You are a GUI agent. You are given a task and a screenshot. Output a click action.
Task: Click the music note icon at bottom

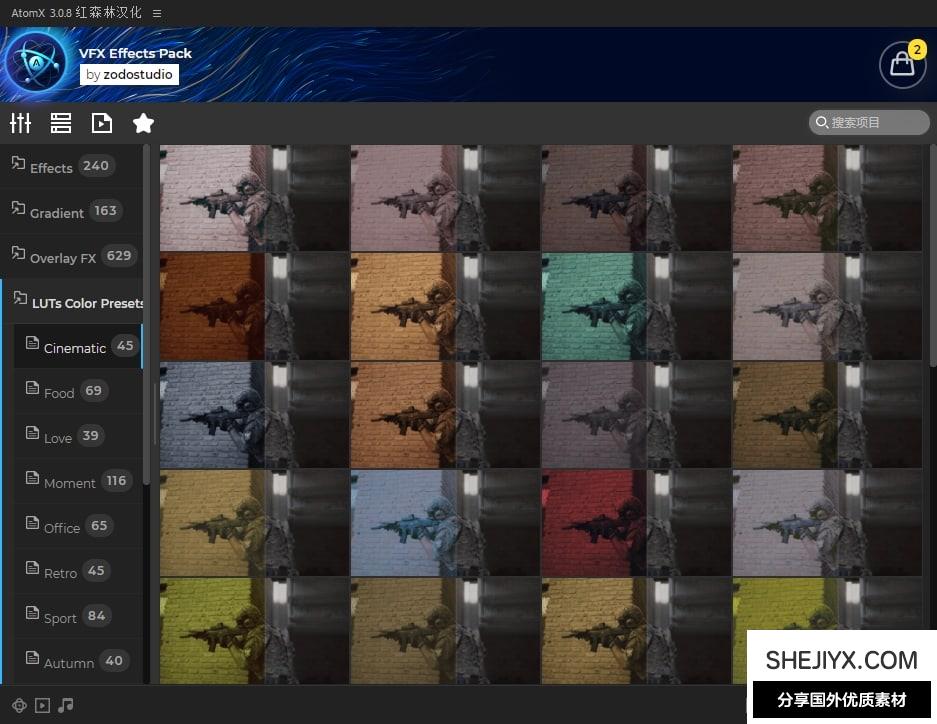[66, 705]
